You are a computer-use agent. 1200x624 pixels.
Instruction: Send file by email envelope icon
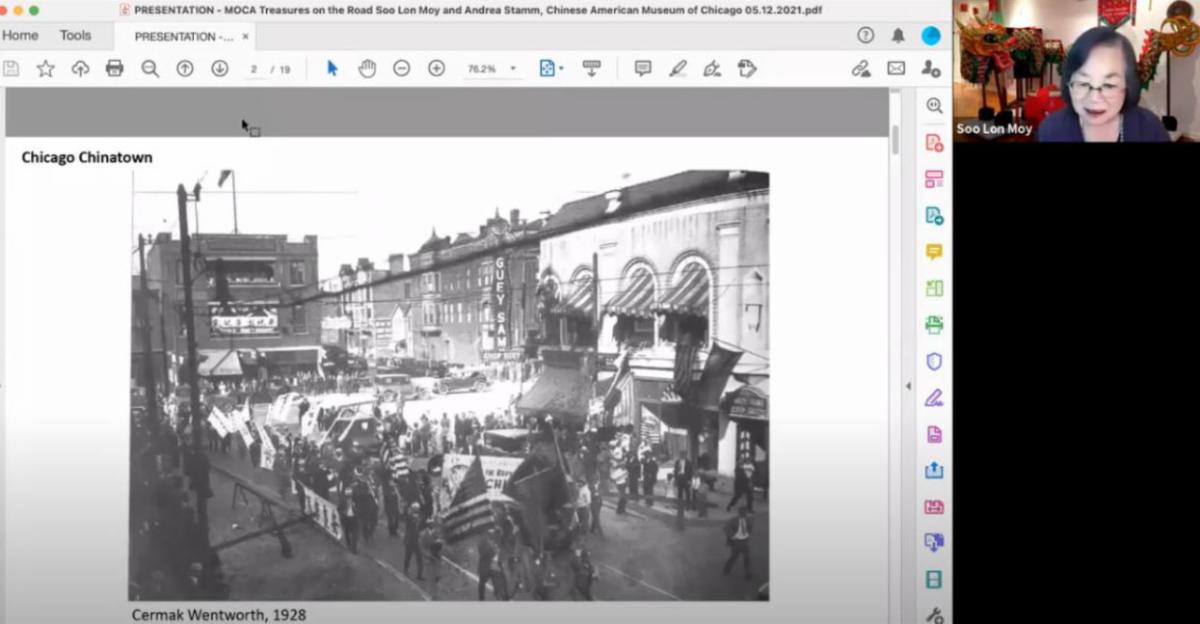[896, 68]
